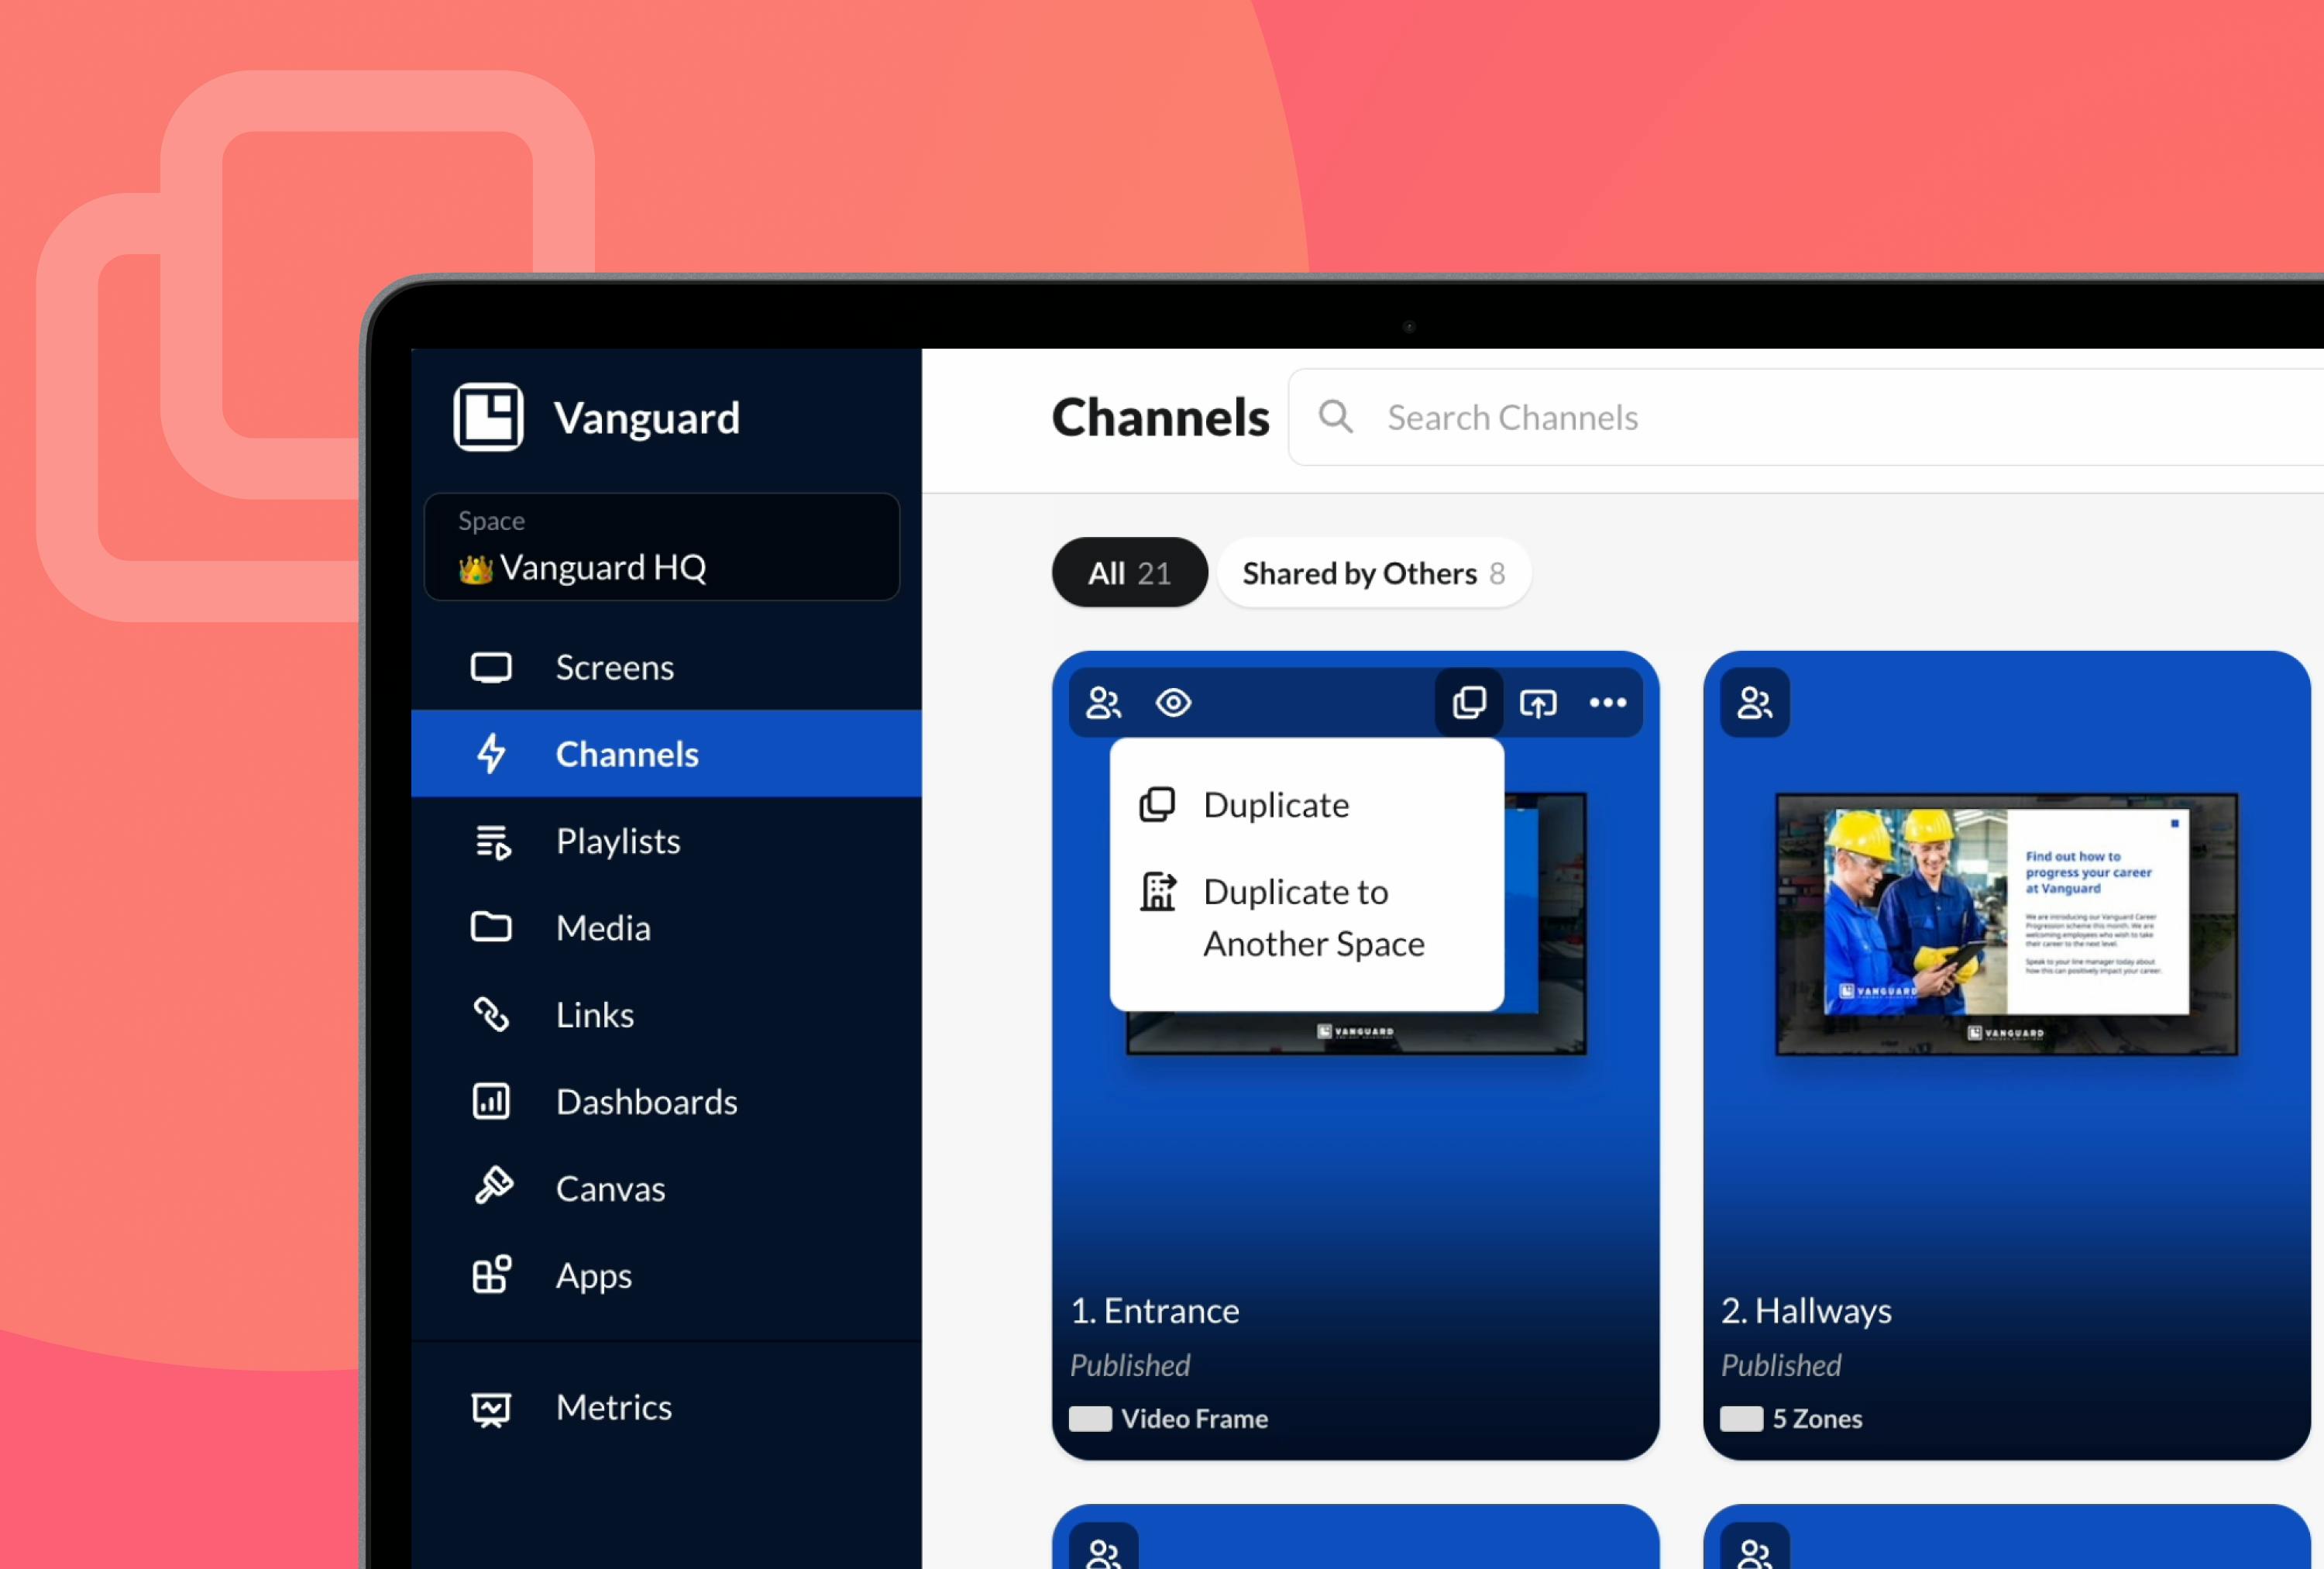View the Metrics page
Image resolution: width=2324 pixels, height=1569 pixels.
point(613,1406)
